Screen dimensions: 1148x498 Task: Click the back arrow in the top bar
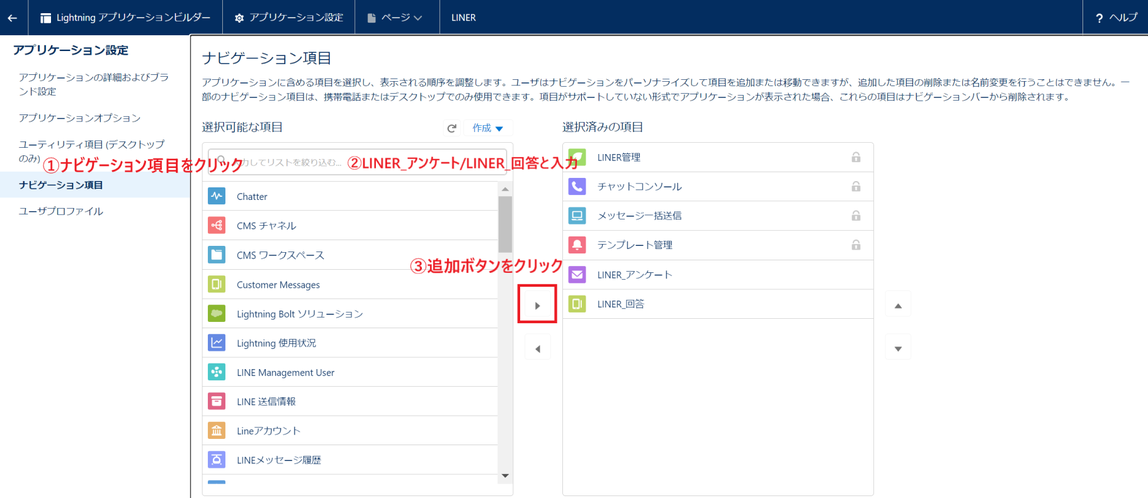click(x=12, y=18)
